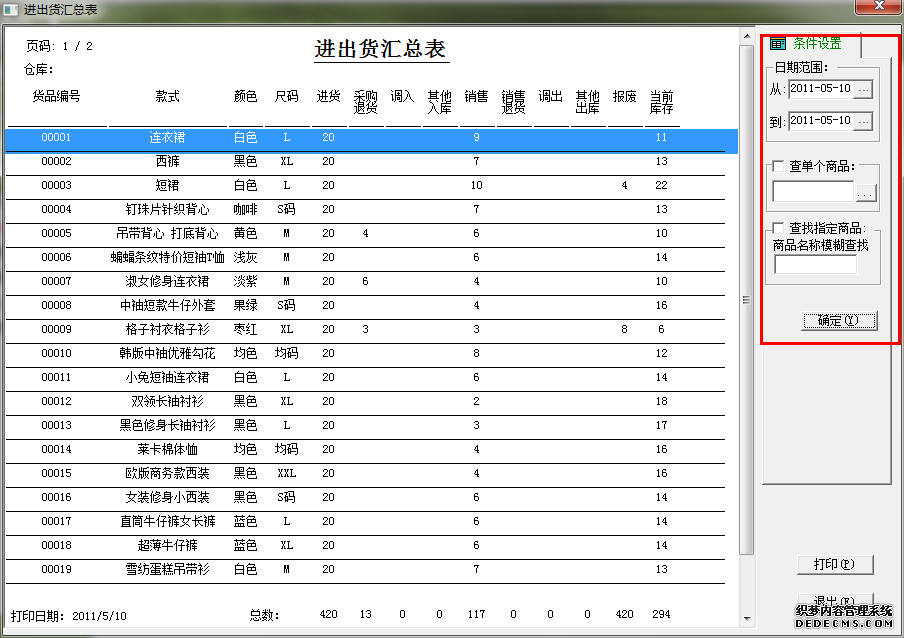Click the report window title bar icon

[10, 8]
